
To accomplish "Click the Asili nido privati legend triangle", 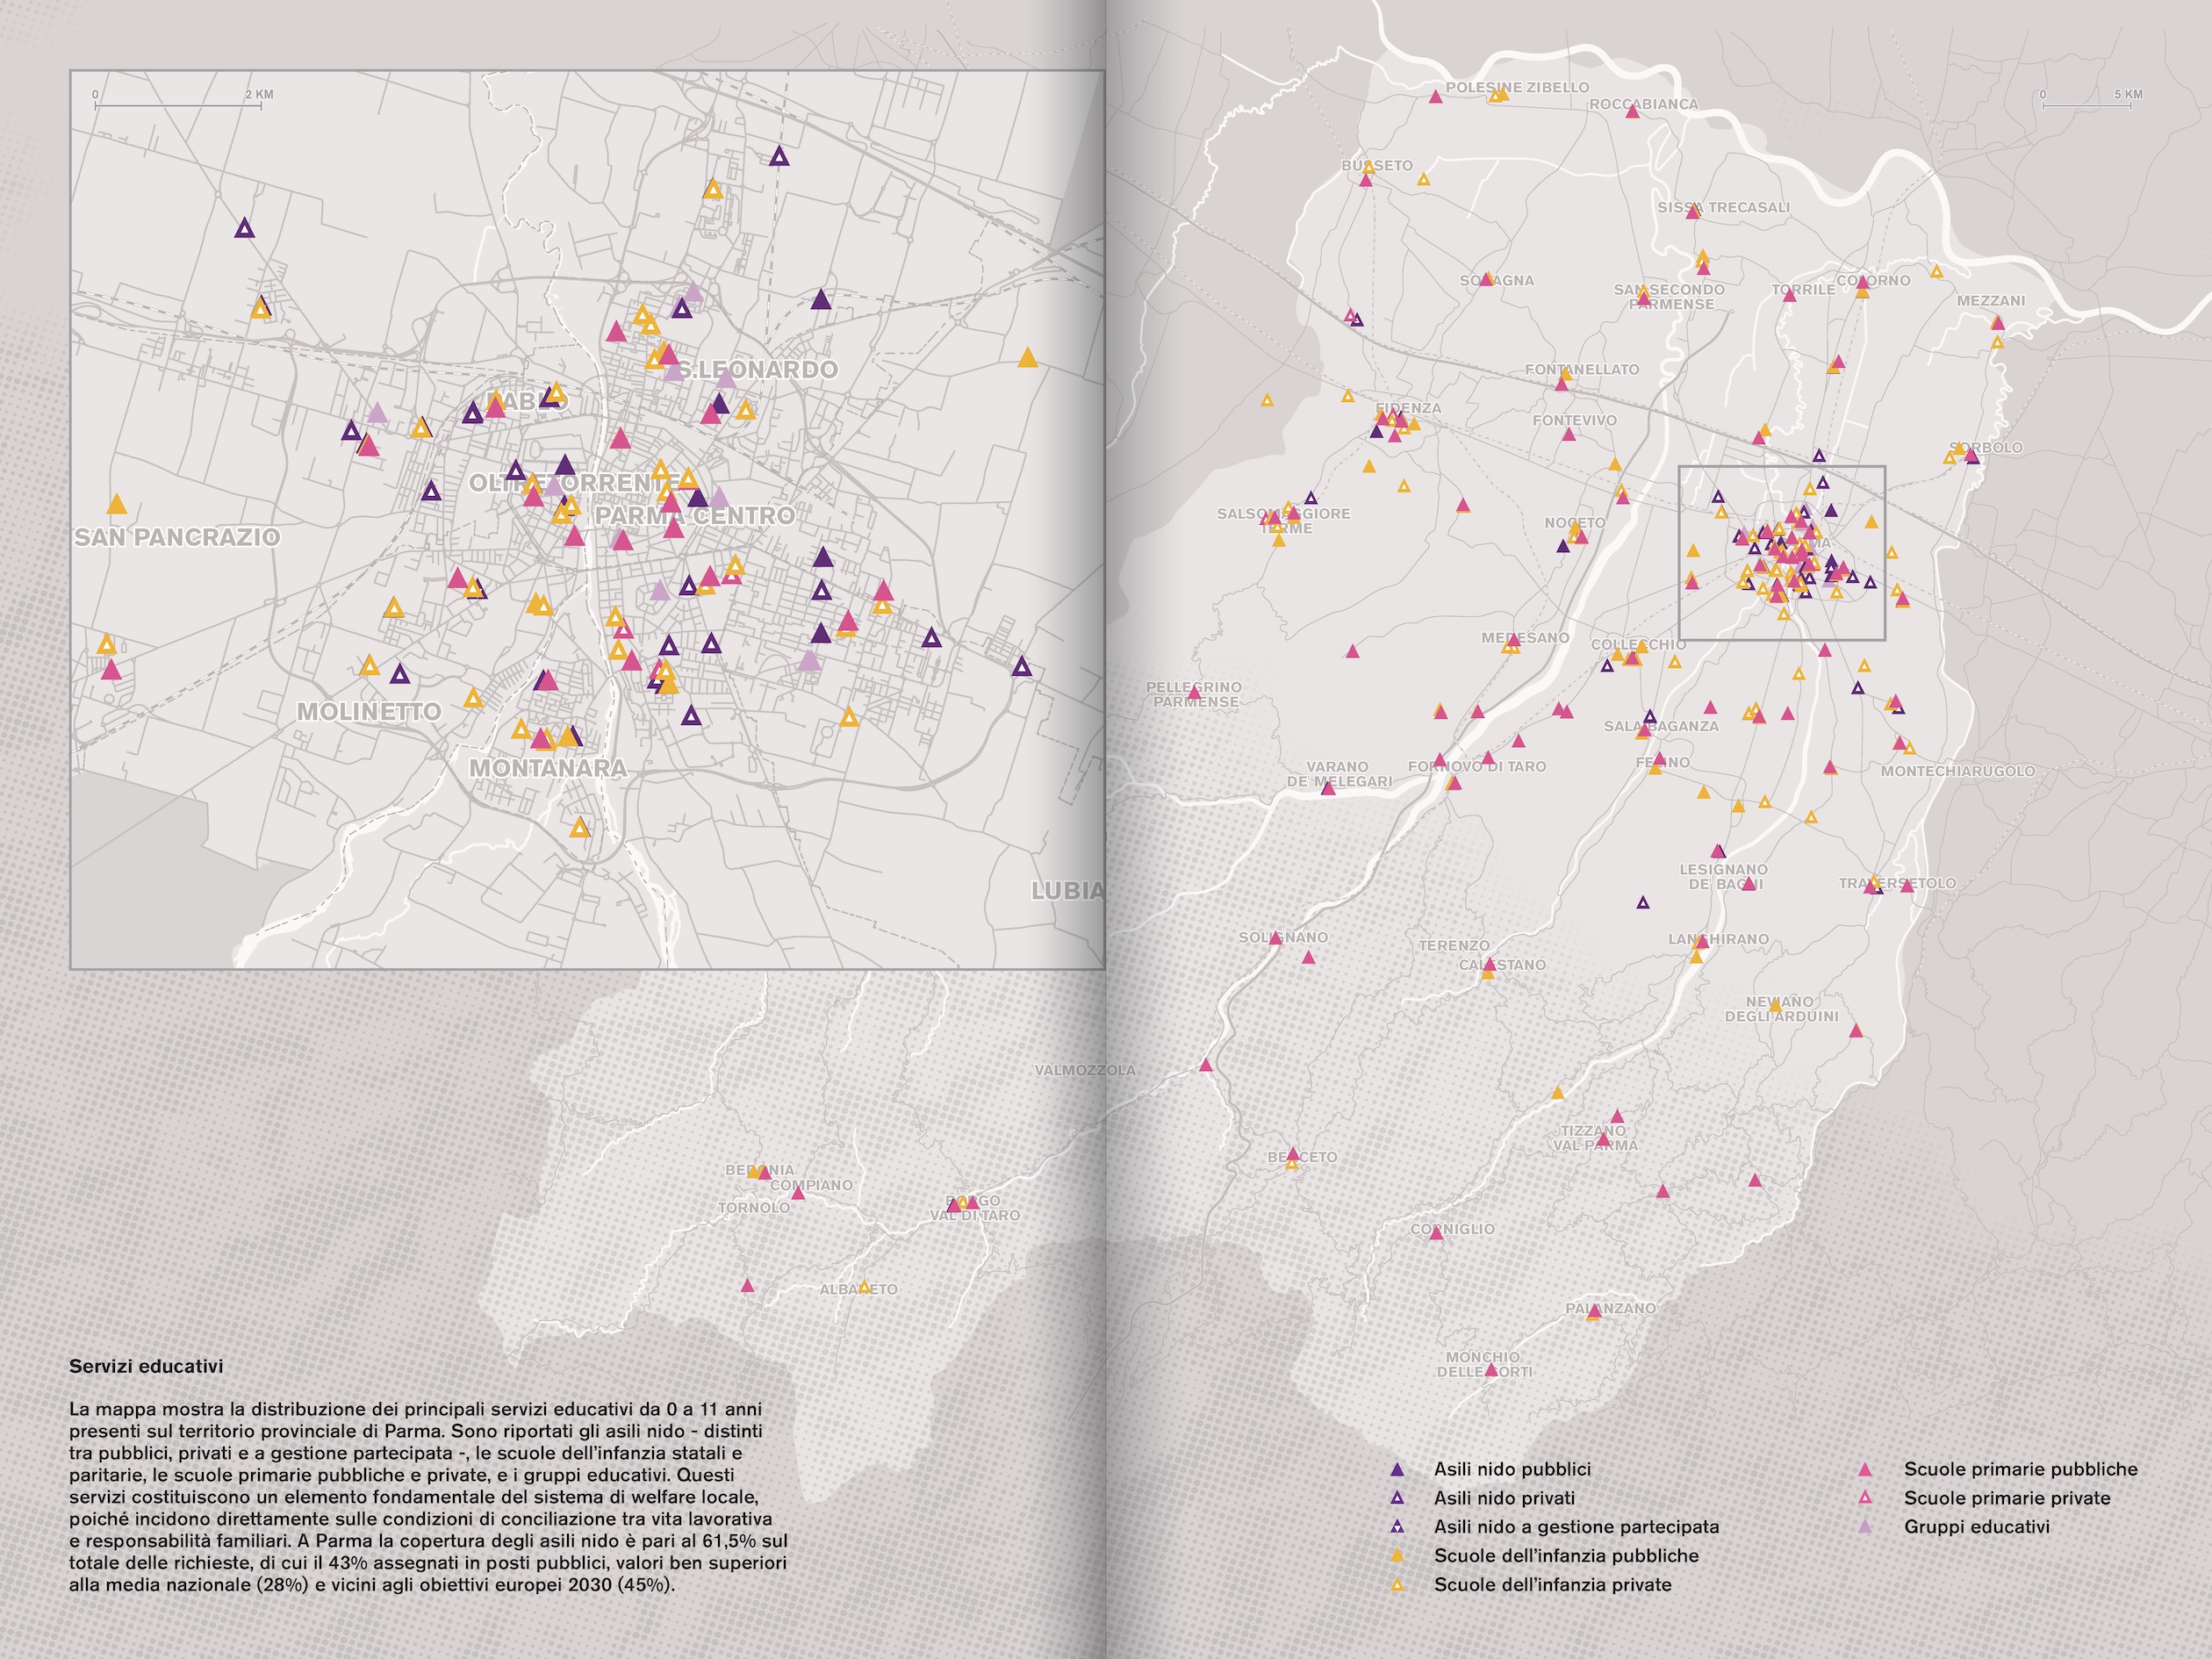I will [1398, 1498].
